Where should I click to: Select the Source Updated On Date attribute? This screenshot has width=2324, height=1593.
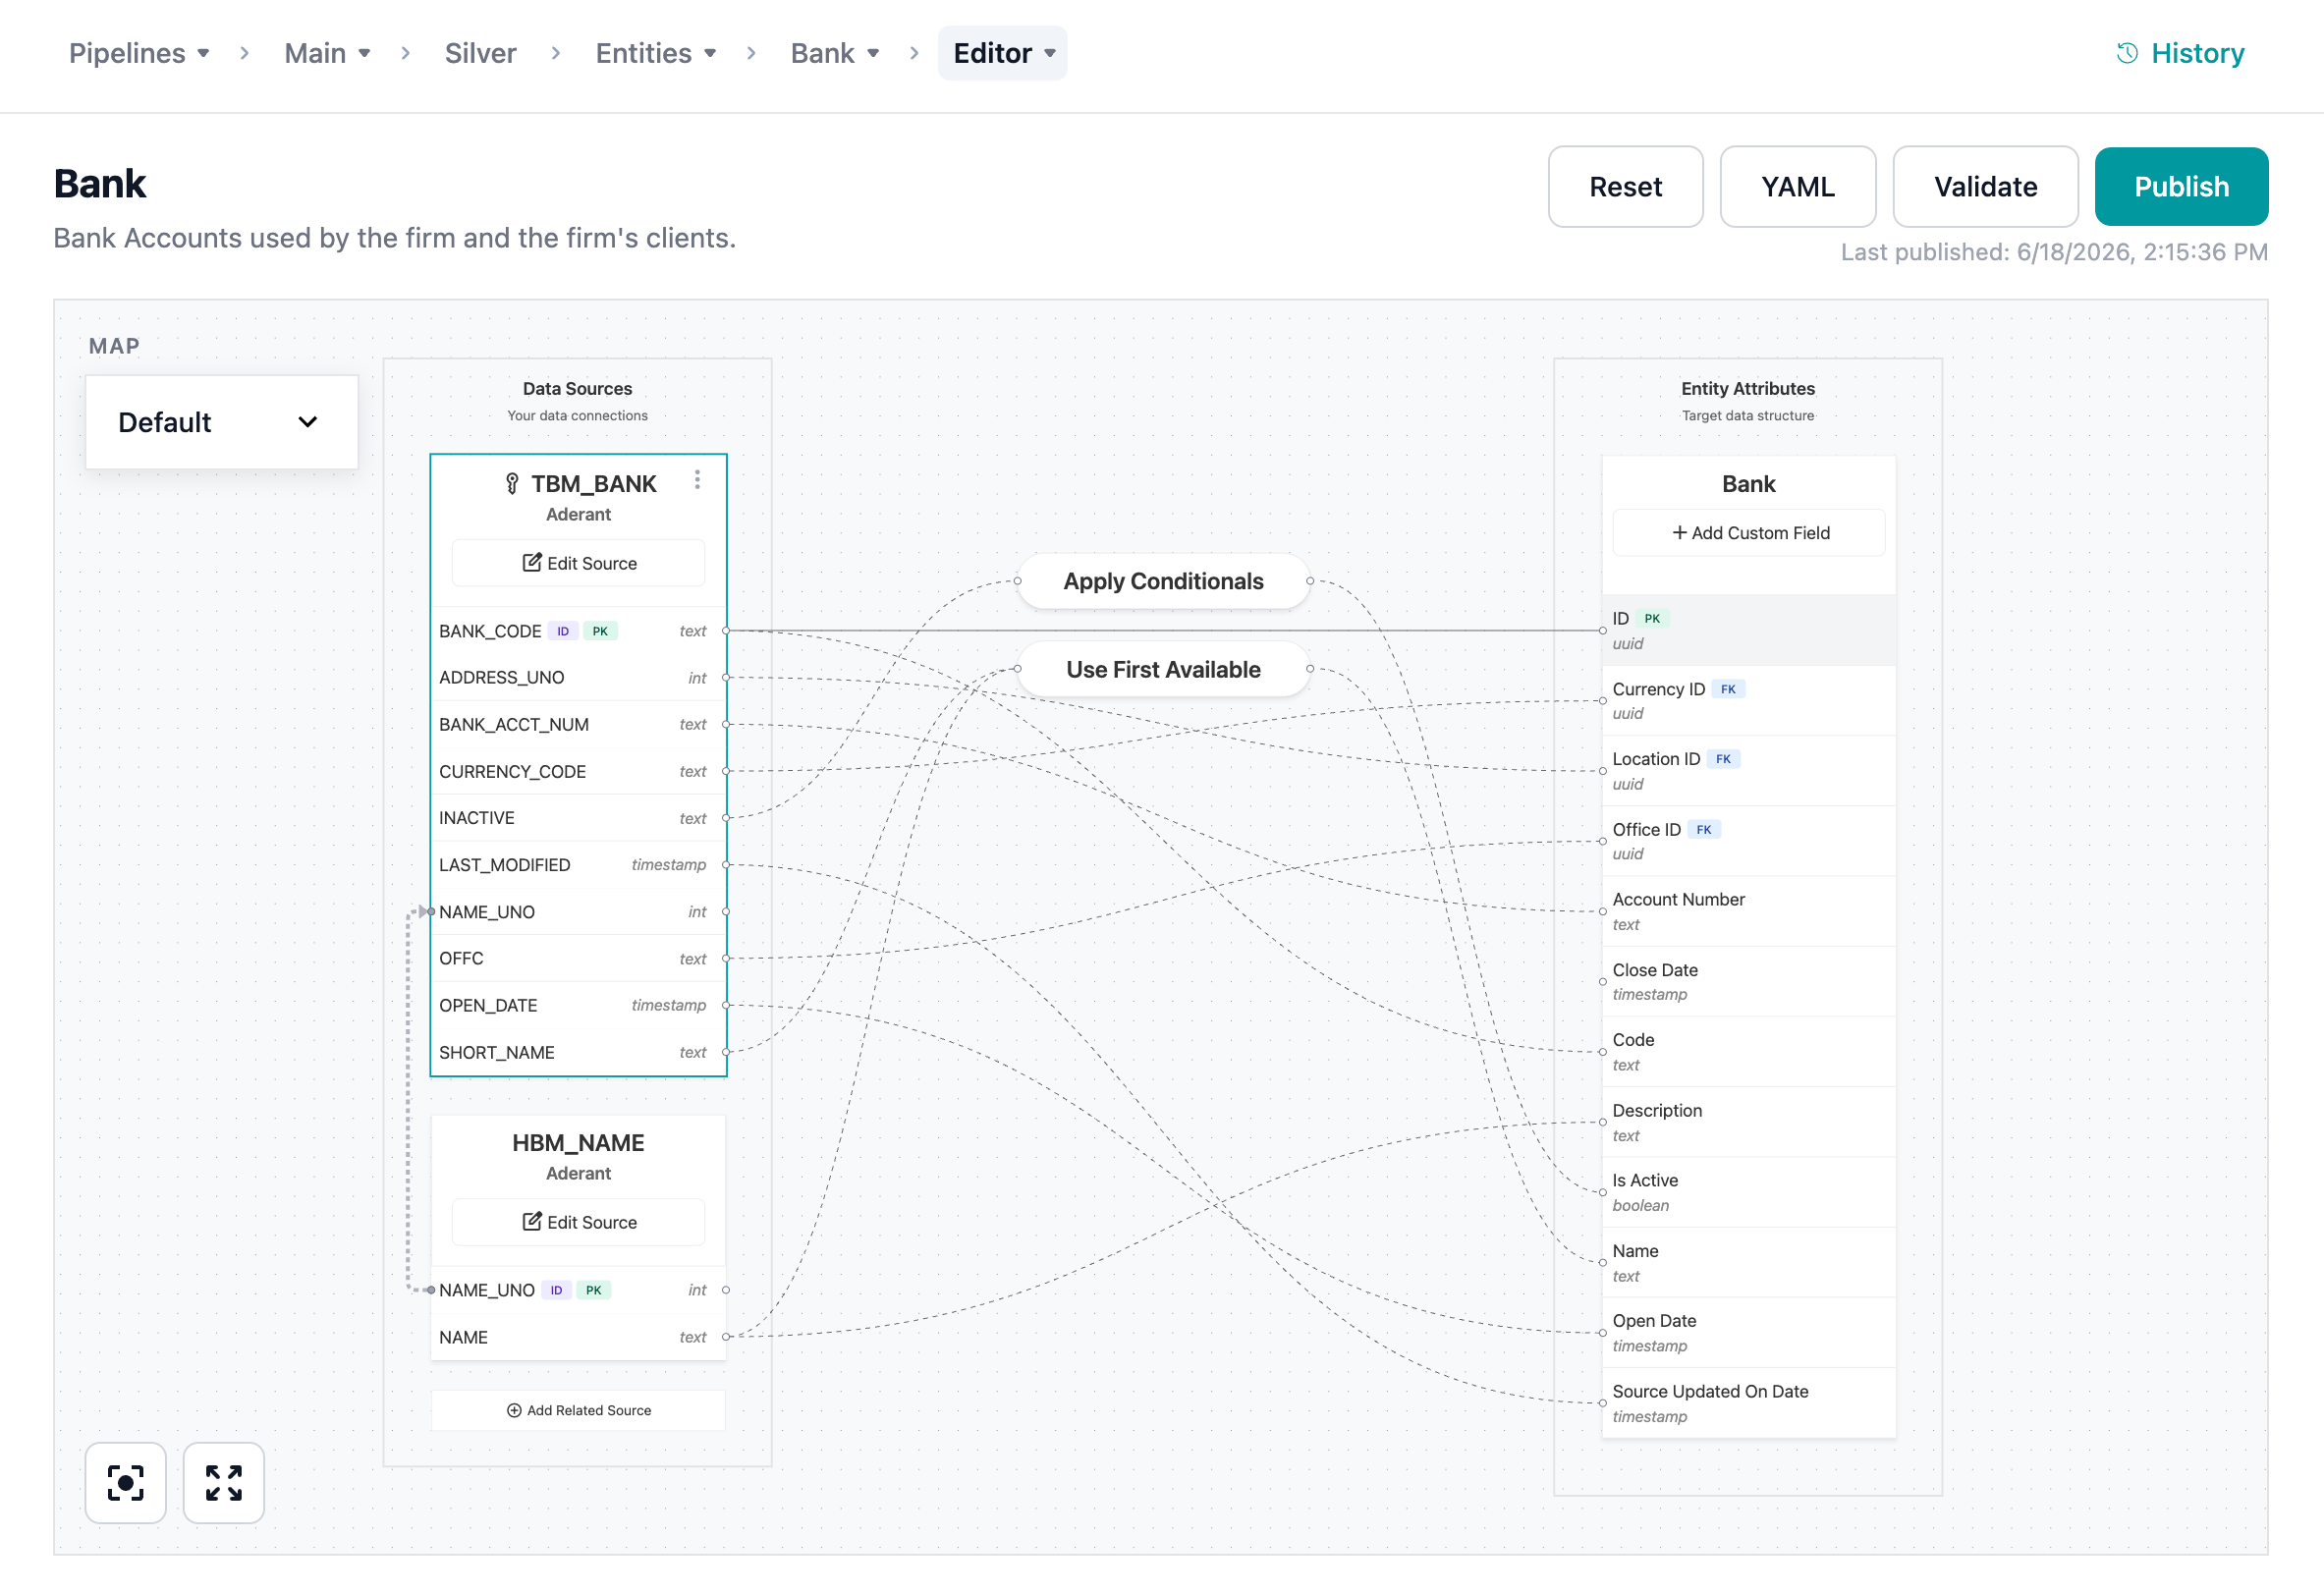coord(1749,1403)
